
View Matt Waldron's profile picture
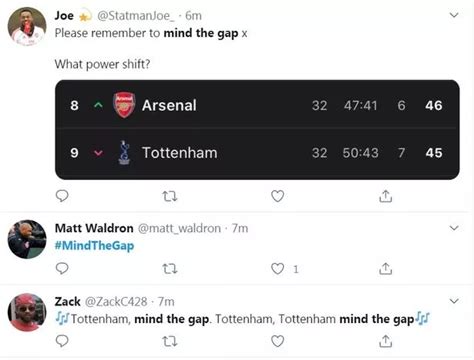(x=27, y=239)
